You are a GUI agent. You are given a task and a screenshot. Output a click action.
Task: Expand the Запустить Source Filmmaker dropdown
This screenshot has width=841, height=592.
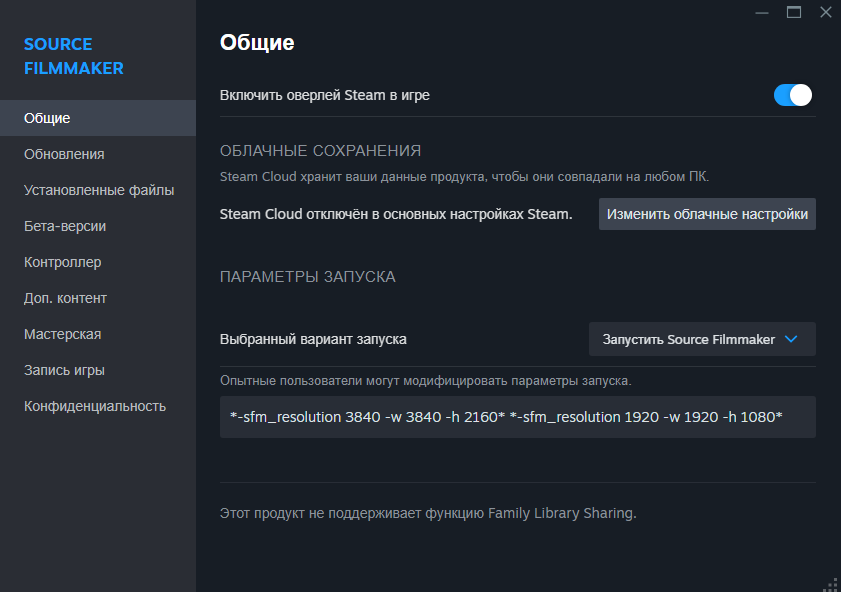tap(702, 339)
